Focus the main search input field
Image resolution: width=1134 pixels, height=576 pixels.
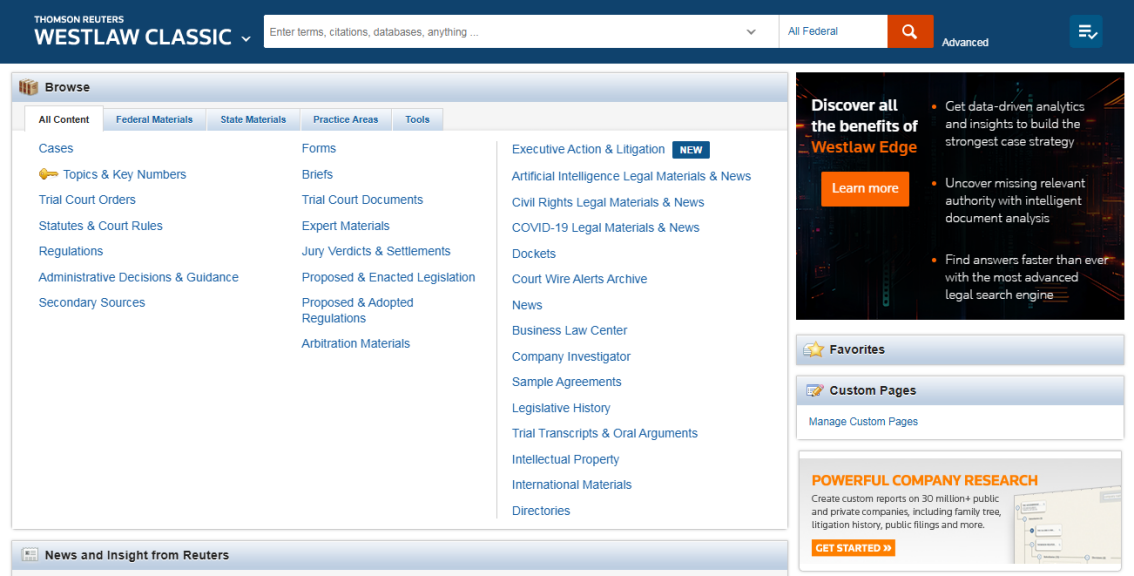tap(506, 32)
